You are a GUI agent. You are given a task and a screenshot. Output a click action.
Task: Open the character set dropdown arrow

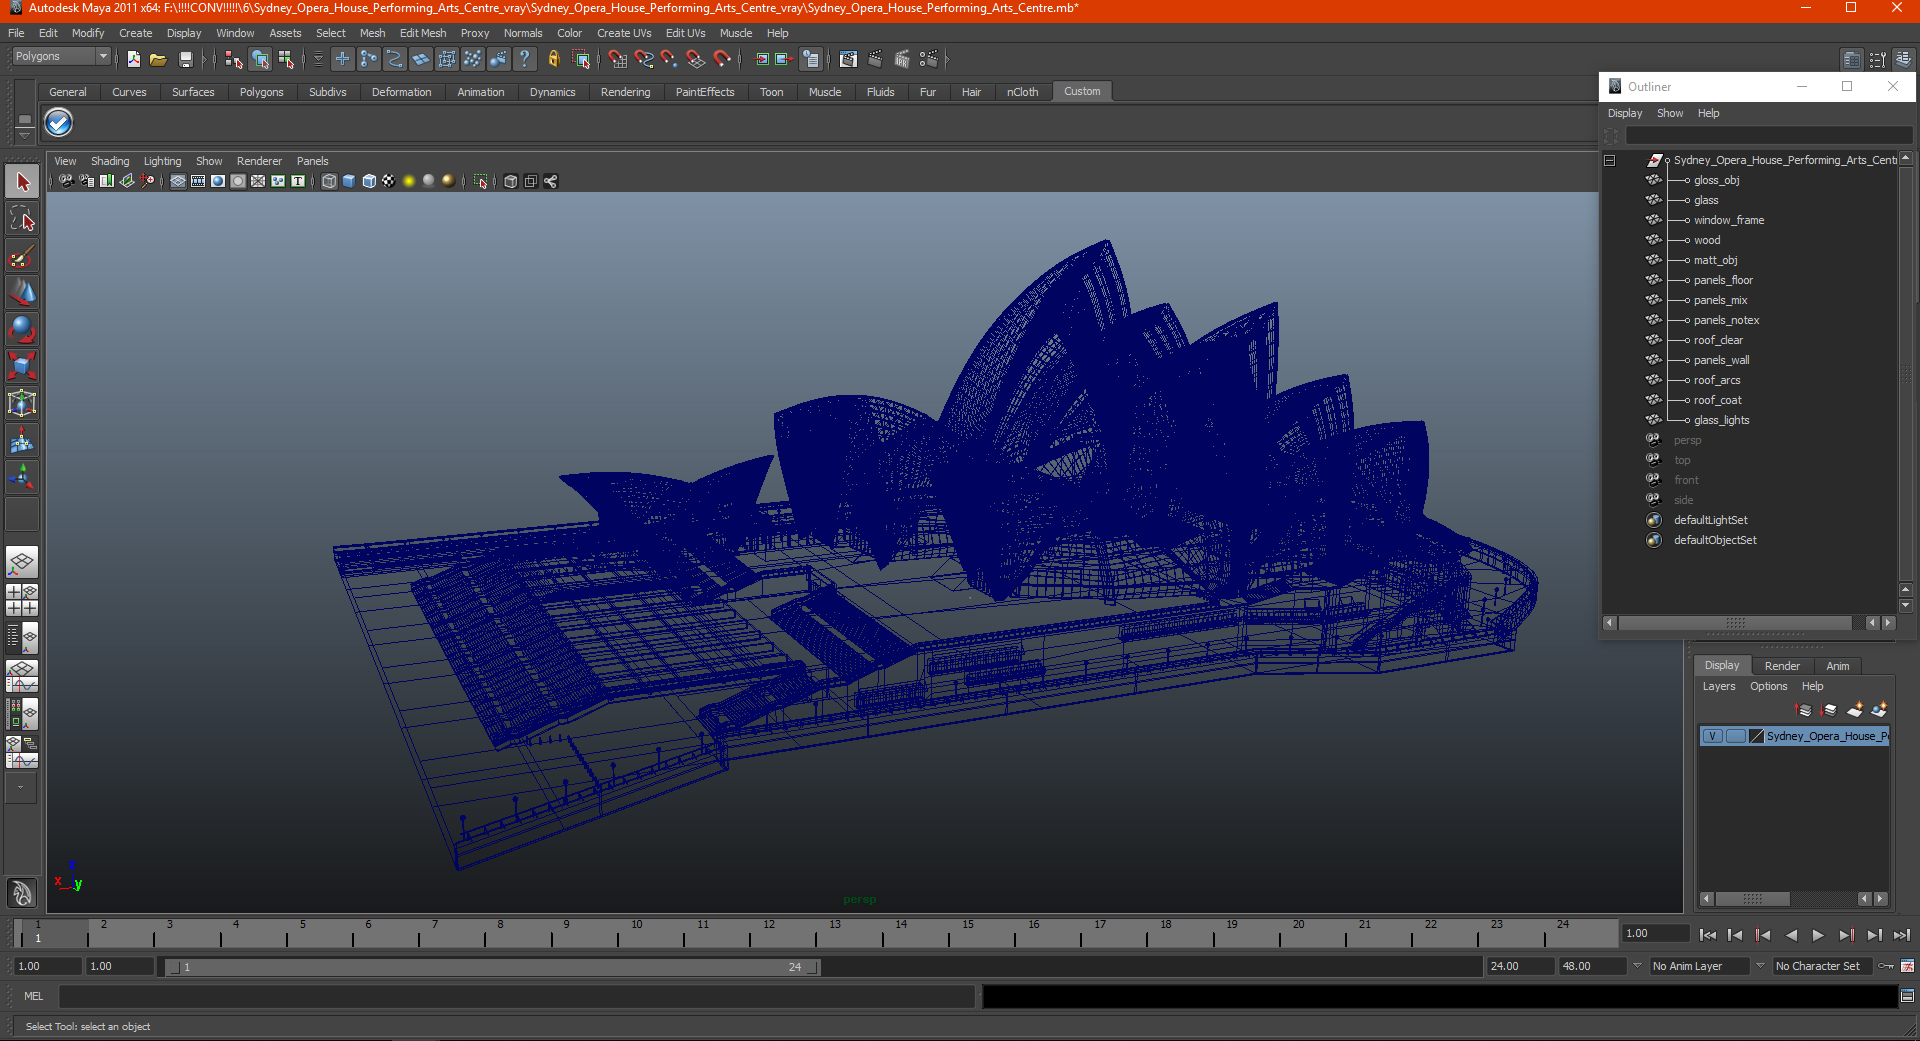click(1761, 966)
